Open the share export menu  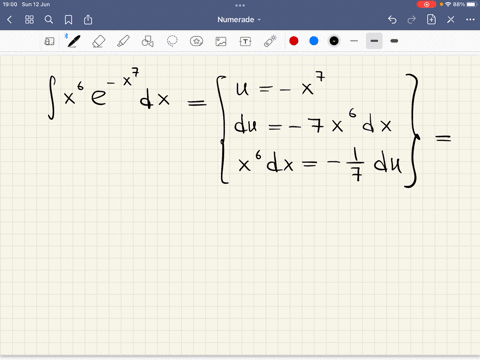[88, 20]
